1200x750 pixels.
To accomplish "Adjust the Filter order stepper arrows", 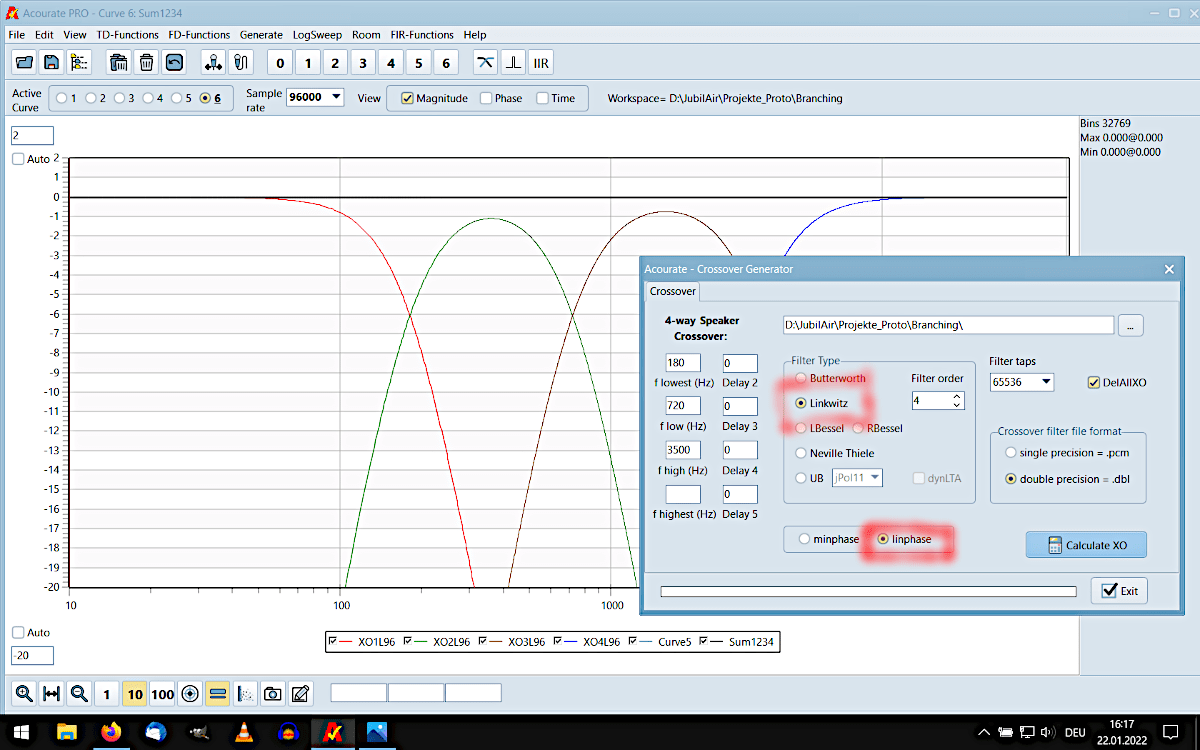I will click(x=957, y=400).
